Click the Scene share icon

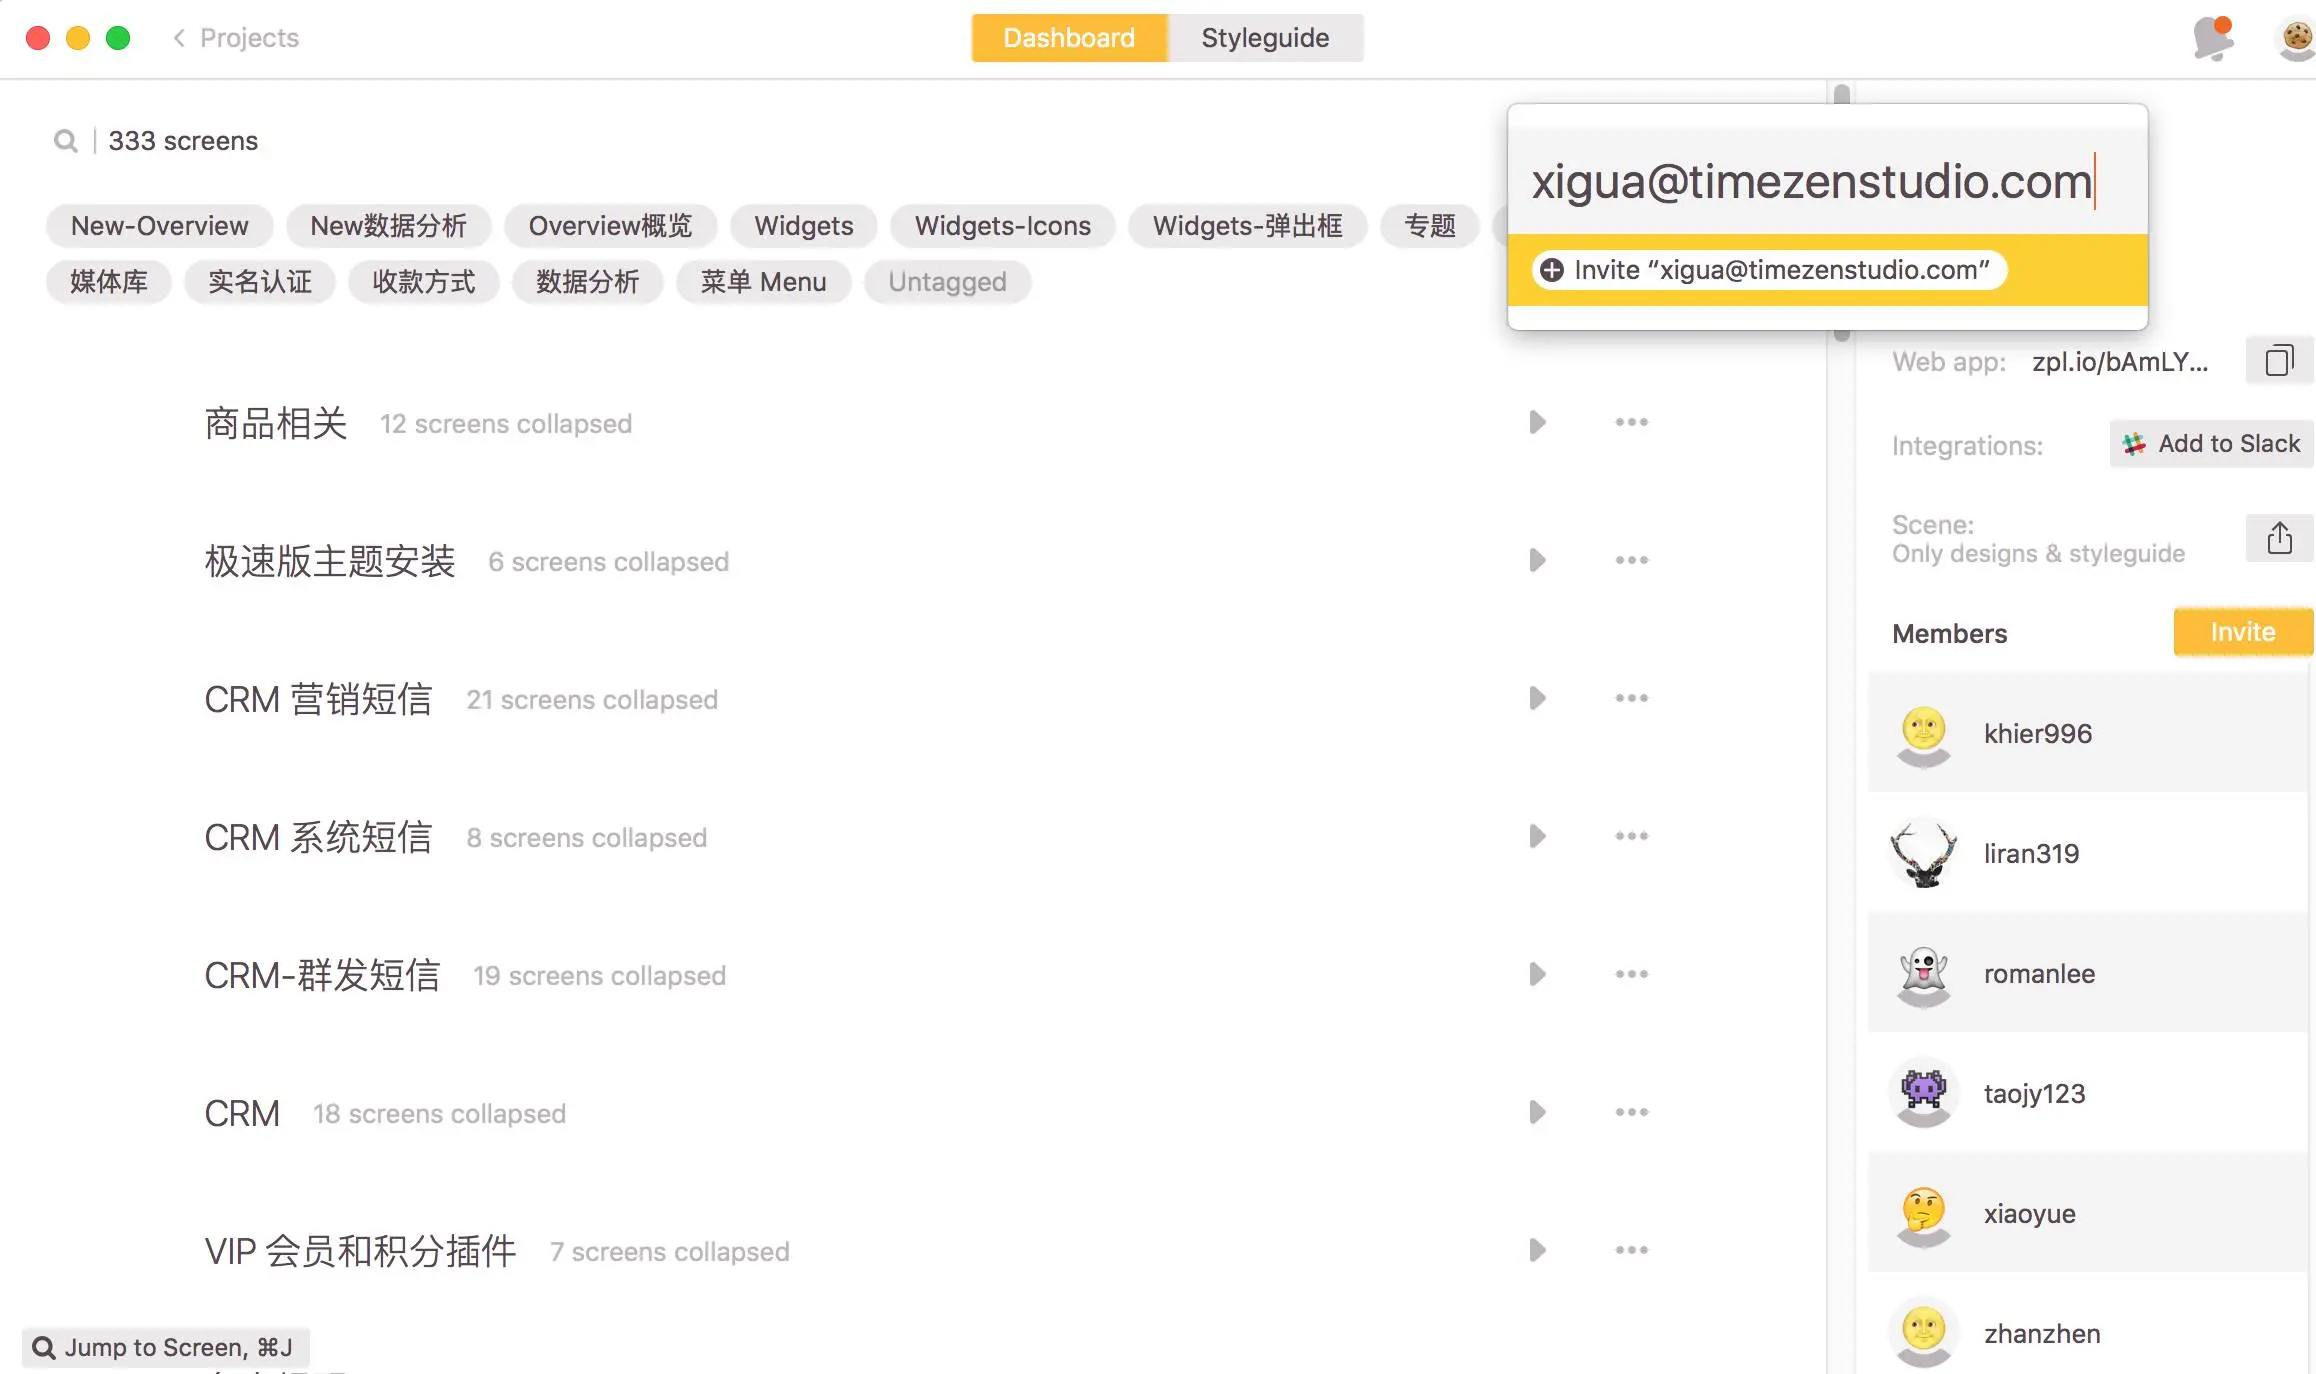tap(2279, 539)
